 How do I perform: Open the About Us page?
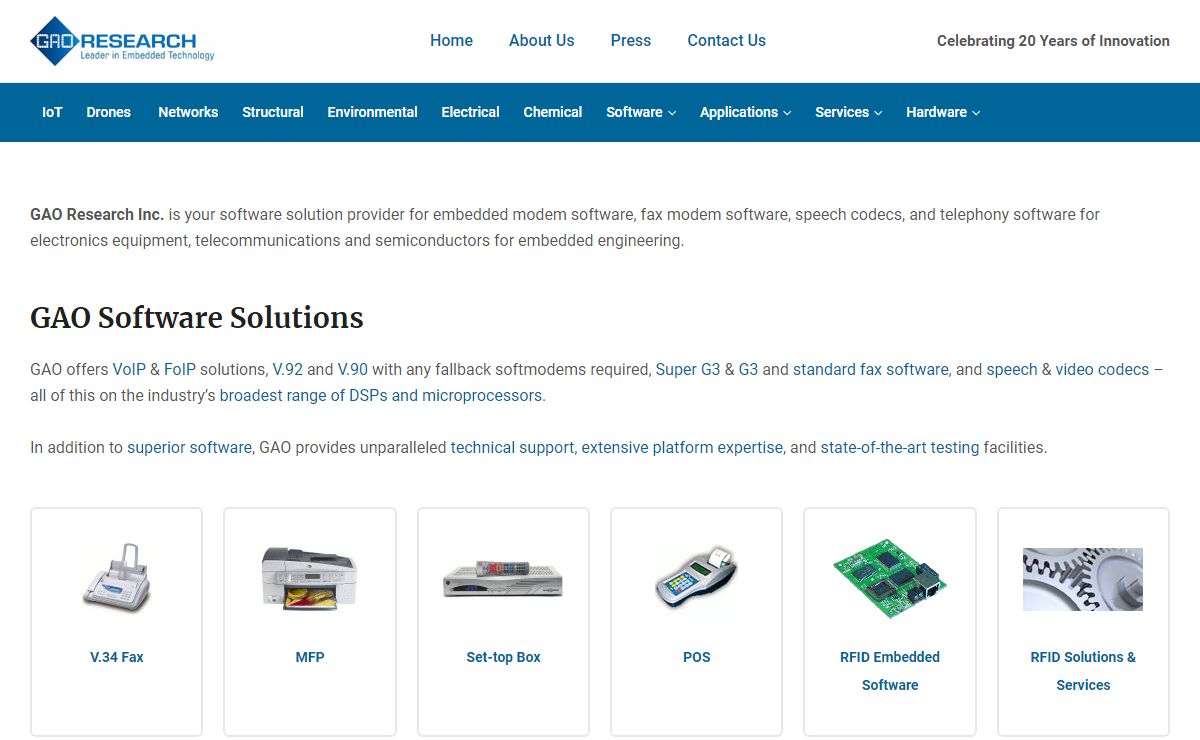point(542,41)
